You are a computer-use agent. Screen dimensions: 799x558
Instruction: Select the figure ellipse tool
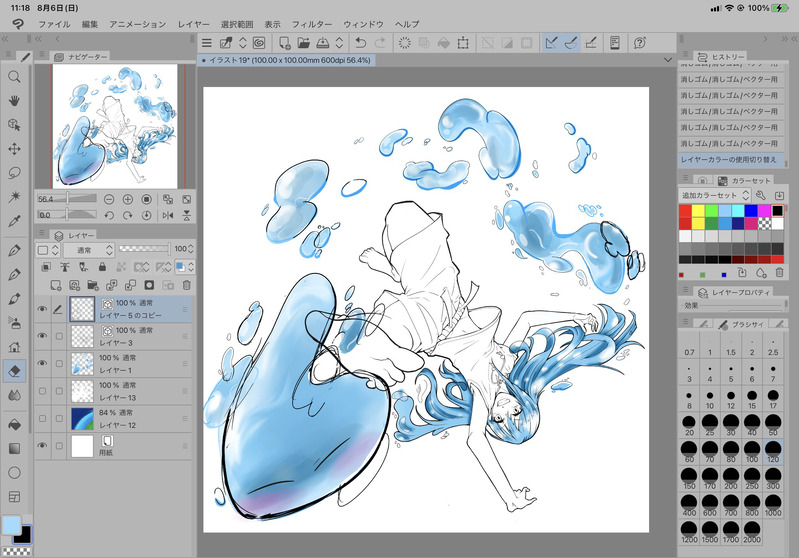[14, 472]
